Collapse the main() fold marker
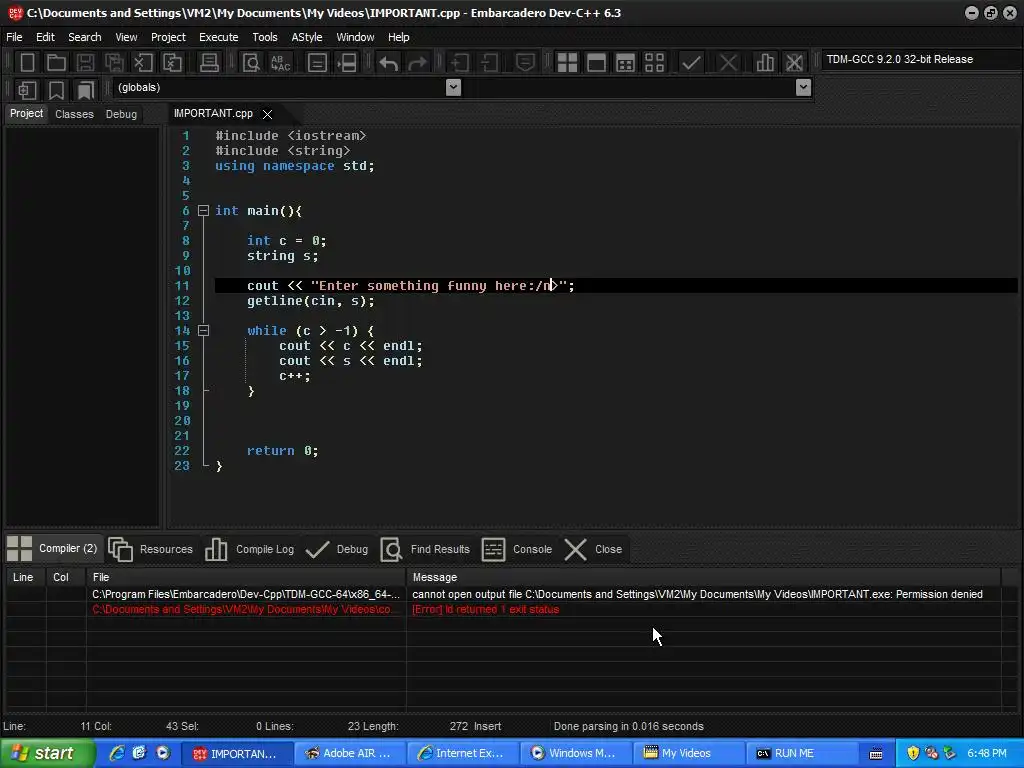Viewport: 1024px width, 768px height. pos(203,211)
